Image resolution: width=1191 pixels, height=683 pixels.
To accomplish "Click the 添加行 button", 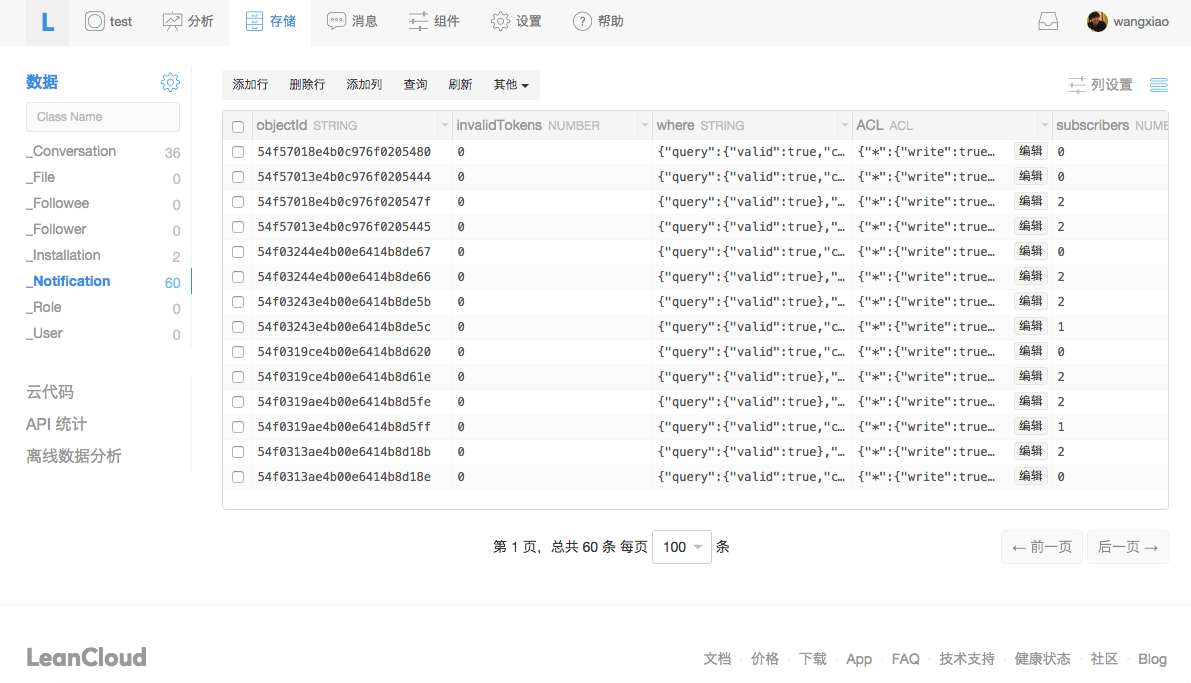I will [x=250, y=85].
